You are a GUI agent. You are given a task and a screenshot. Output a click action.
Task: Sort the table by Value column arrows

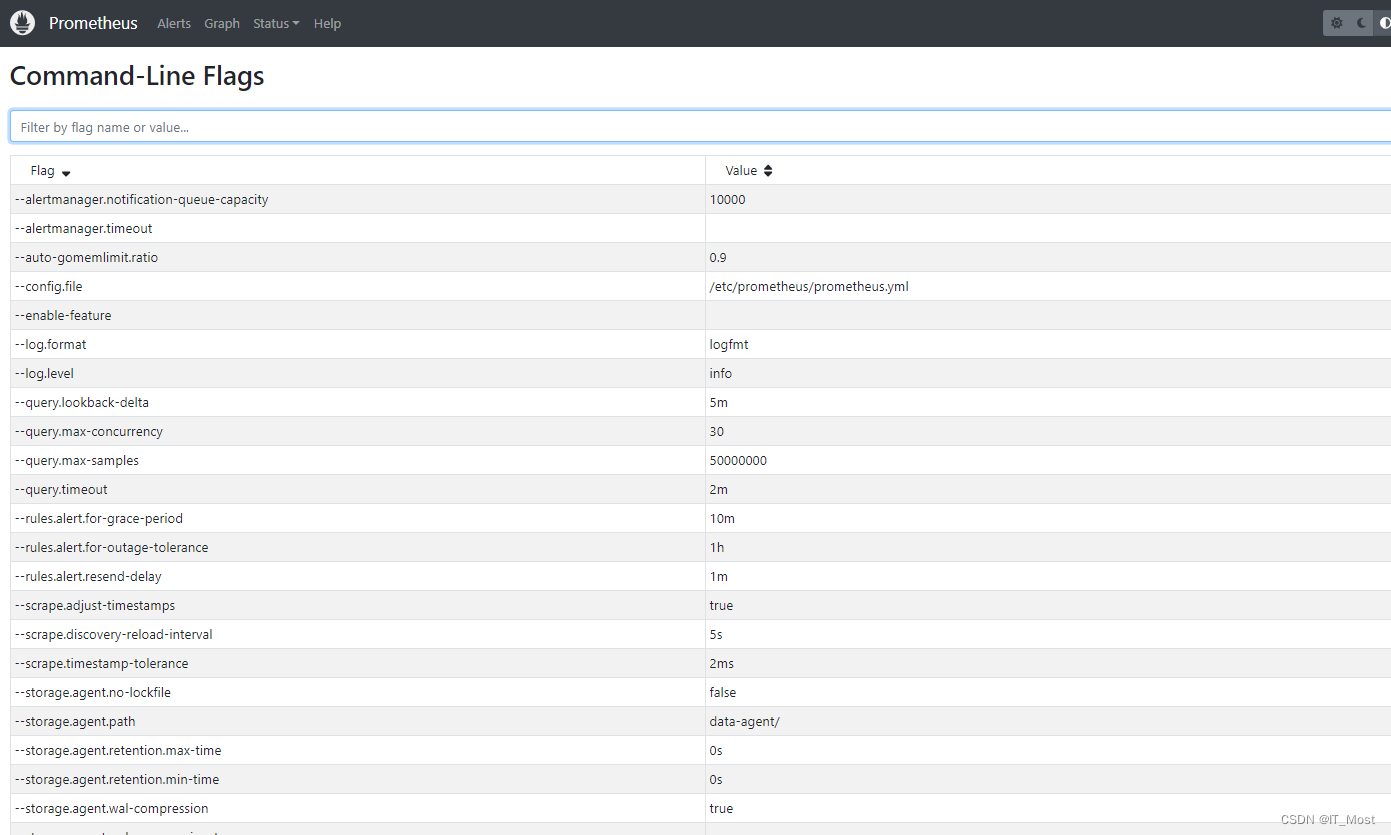pyautogui.click(x=768, y=171)
